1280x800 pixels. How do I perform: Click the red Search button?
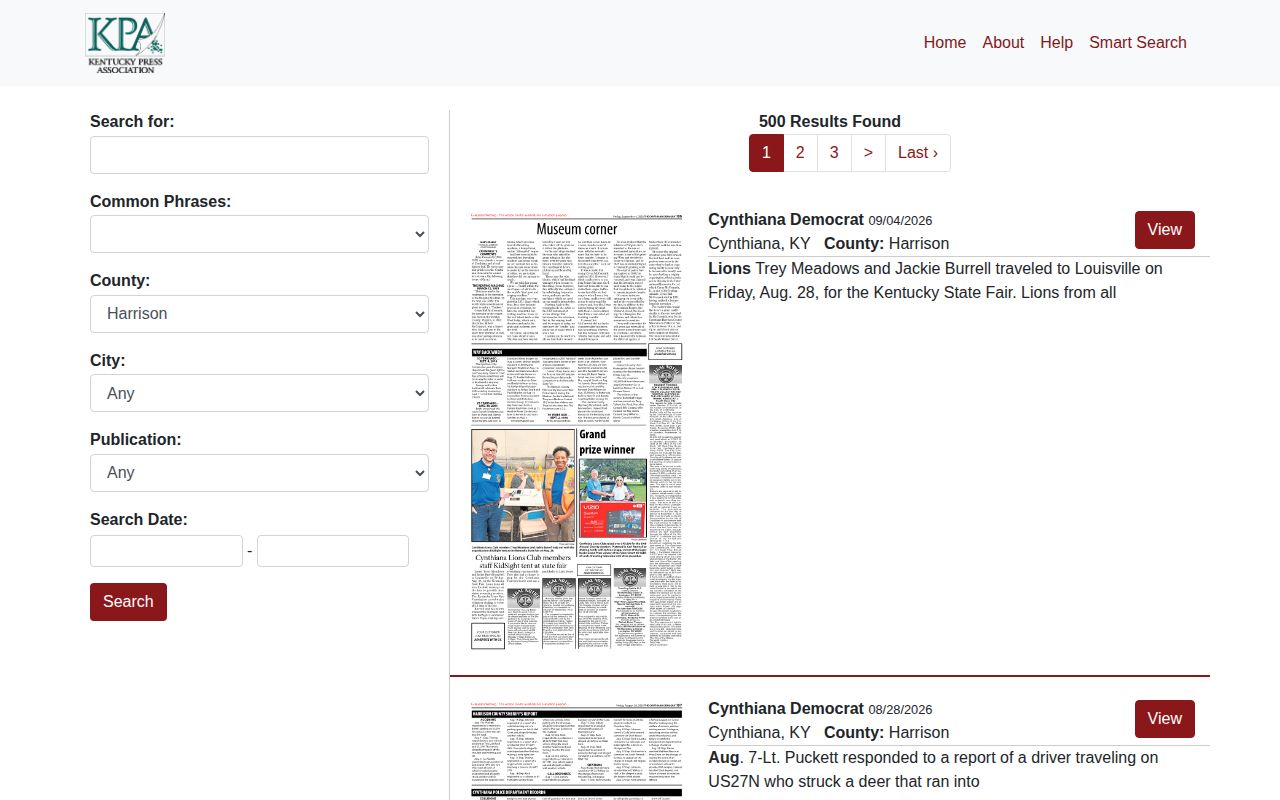[x=128, y=602]
